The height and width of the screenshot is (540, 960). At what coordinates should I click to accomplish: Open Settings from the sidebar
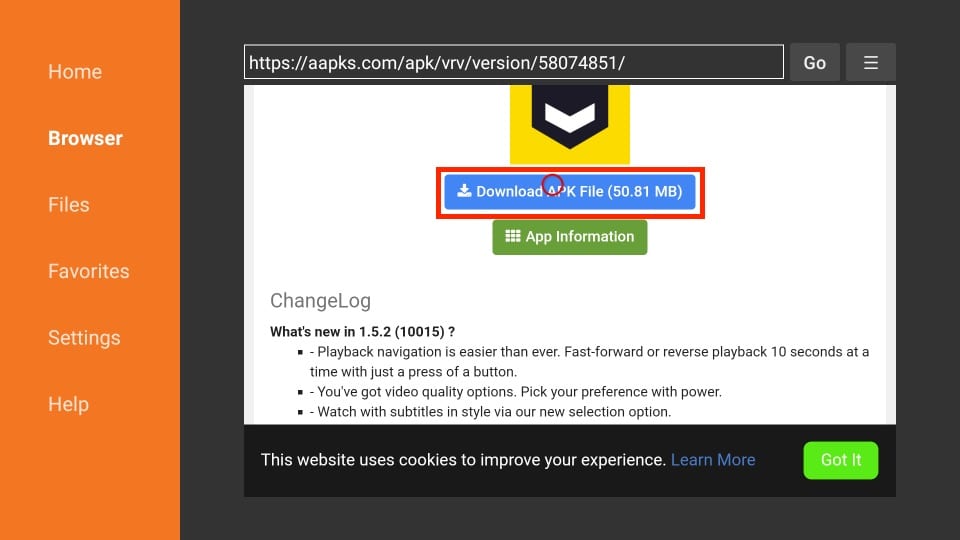point(84,338)
